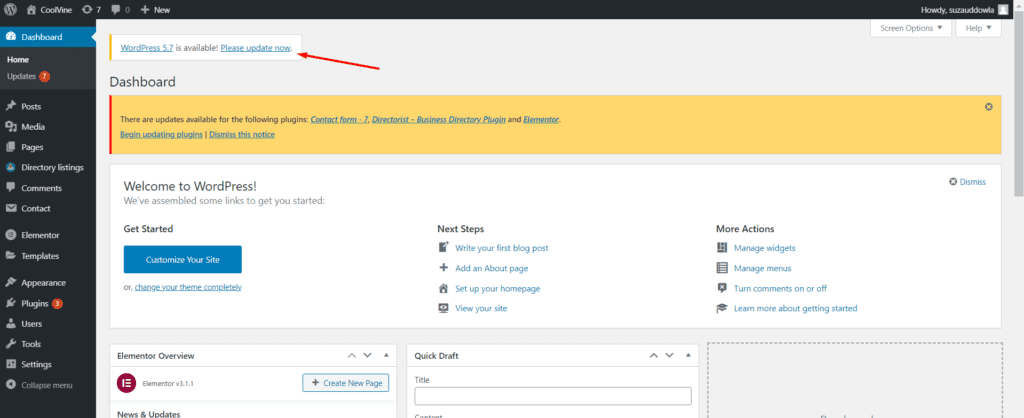This screenshot has height=418, width=1024.
Task: Click the Appearance brush icon
Action: [x=11, y=283]
